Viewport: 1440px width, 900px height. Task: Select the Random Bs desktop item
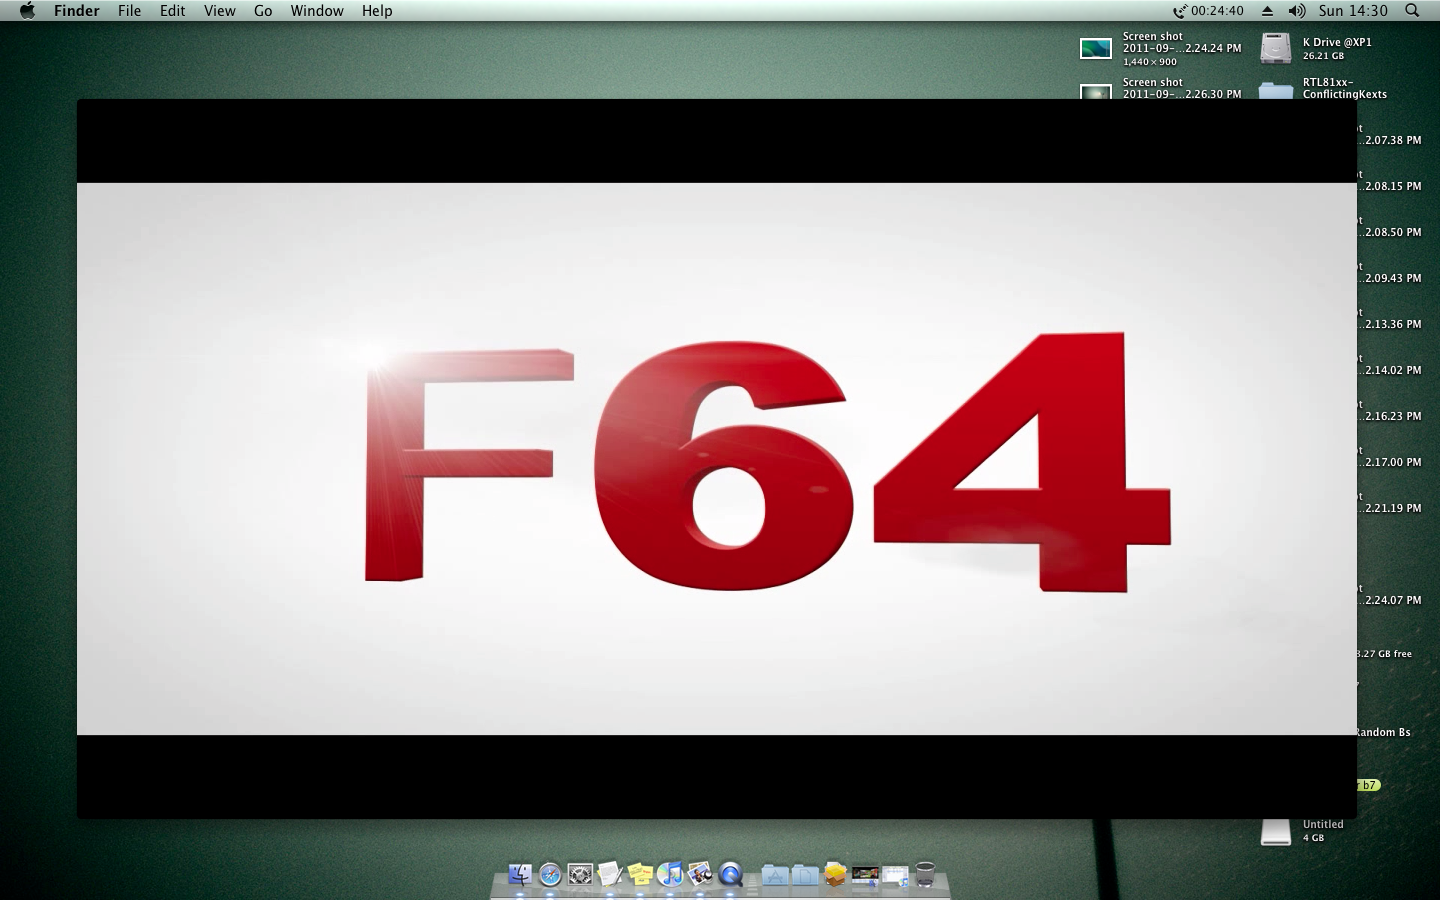point(1384,733)
